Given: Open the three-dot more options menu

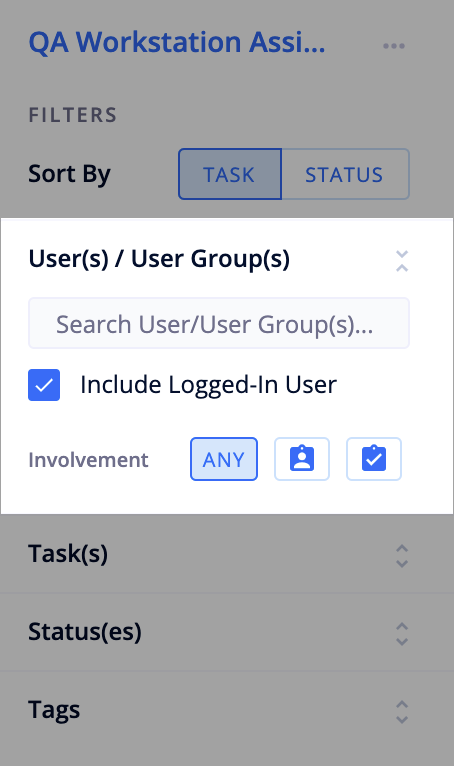Looking at the screenshot, I should 393,46.
